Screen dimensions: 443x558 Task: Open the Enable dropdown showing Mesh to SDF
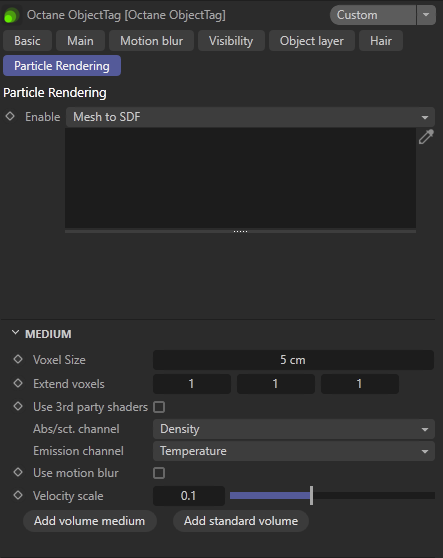(x=250, y=117)
